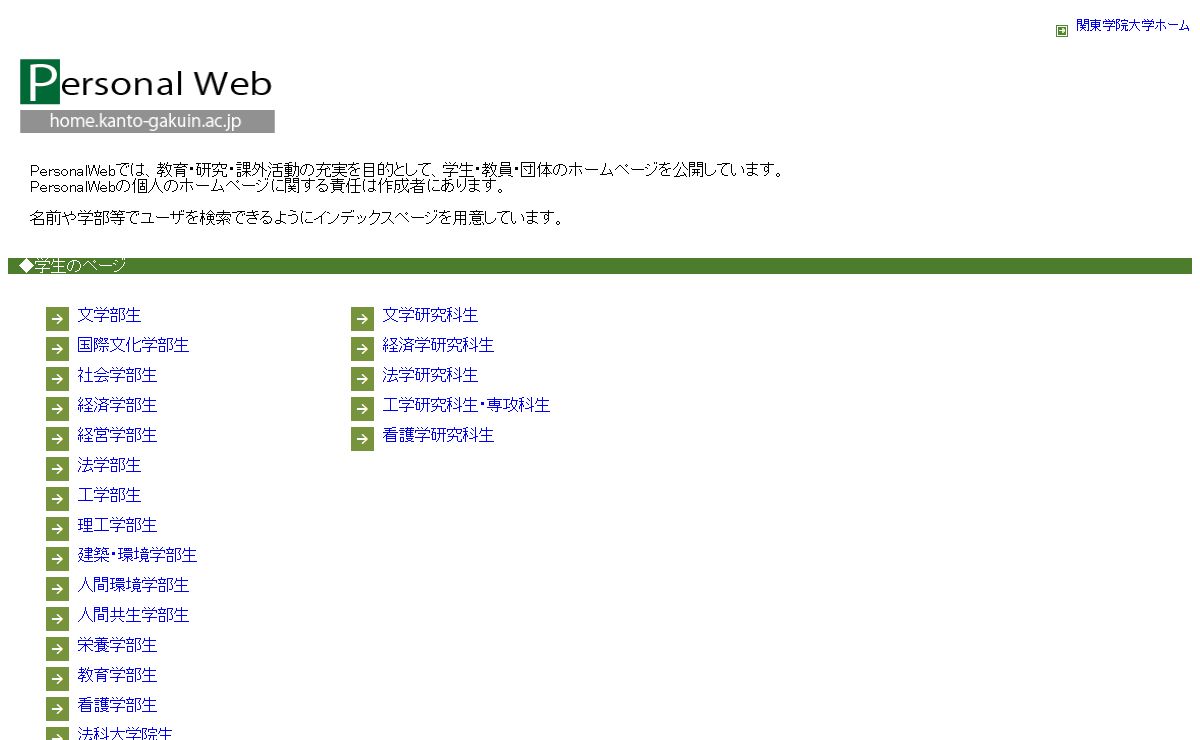Click the arrow icon beside 栄養学部生
Viewport: 1200px width, 740px height.
[x=57, y=649]
